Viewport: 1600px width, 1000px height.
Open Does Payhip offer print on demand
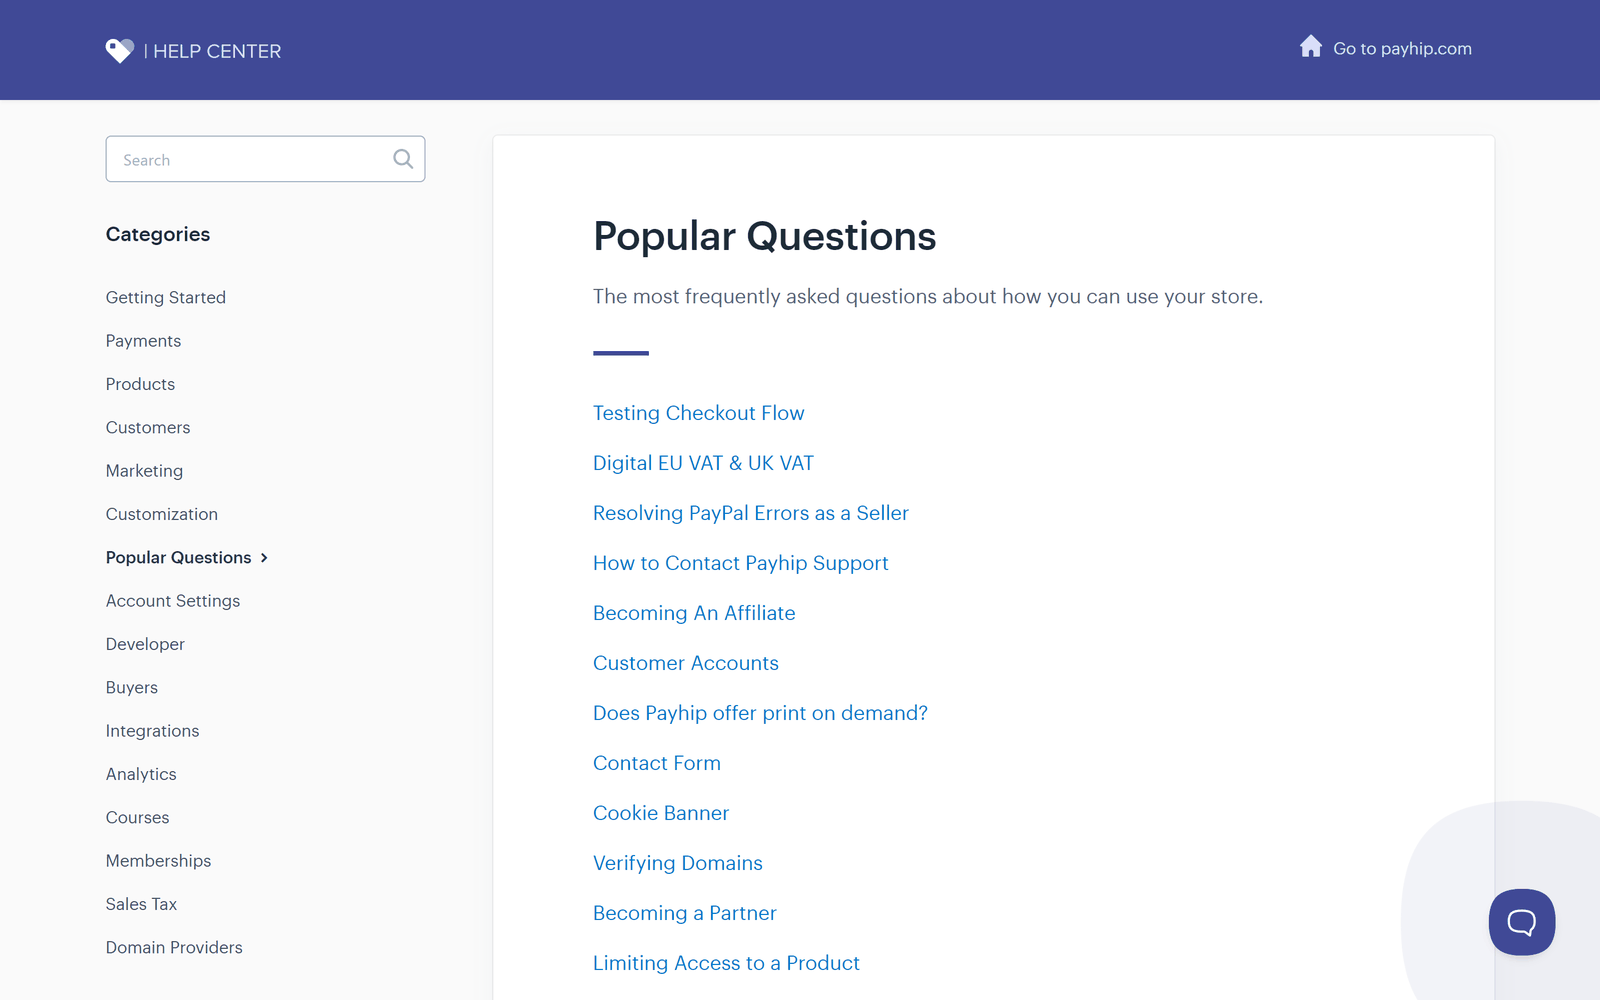(x=760, y=713)
